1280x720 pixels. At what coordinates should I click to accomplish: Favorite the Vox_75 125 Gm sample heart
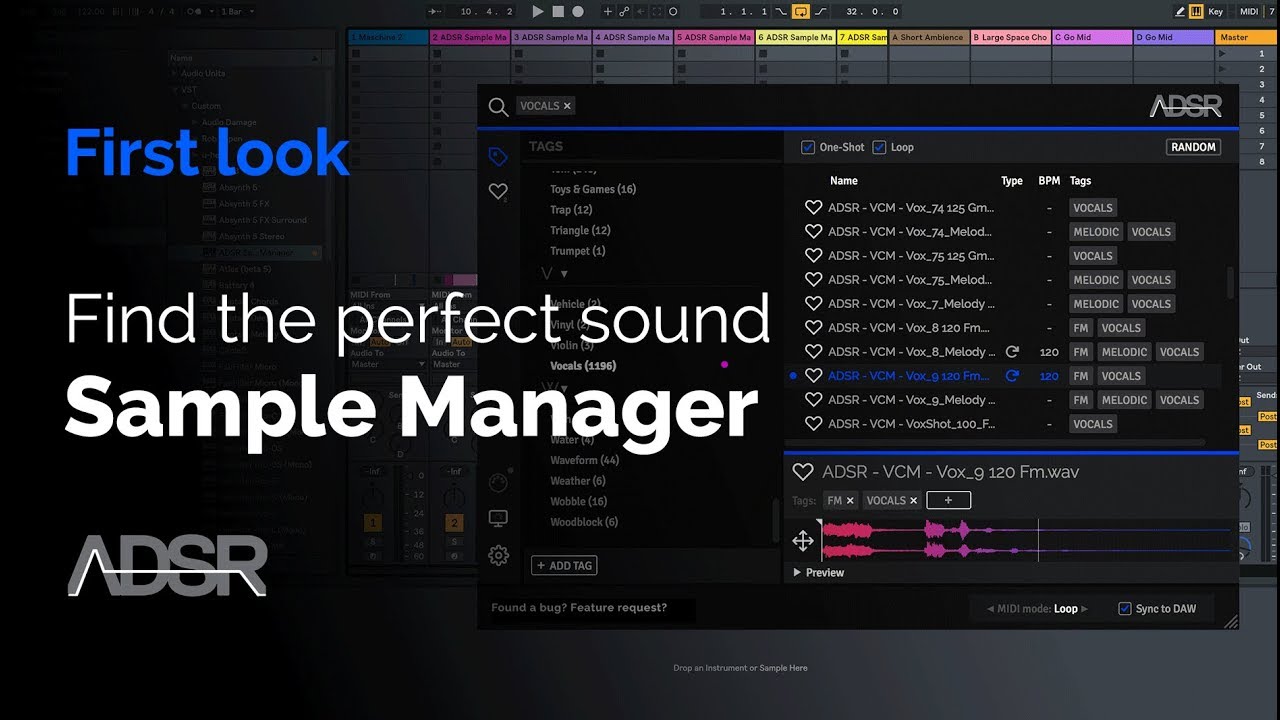coord(813,256)
